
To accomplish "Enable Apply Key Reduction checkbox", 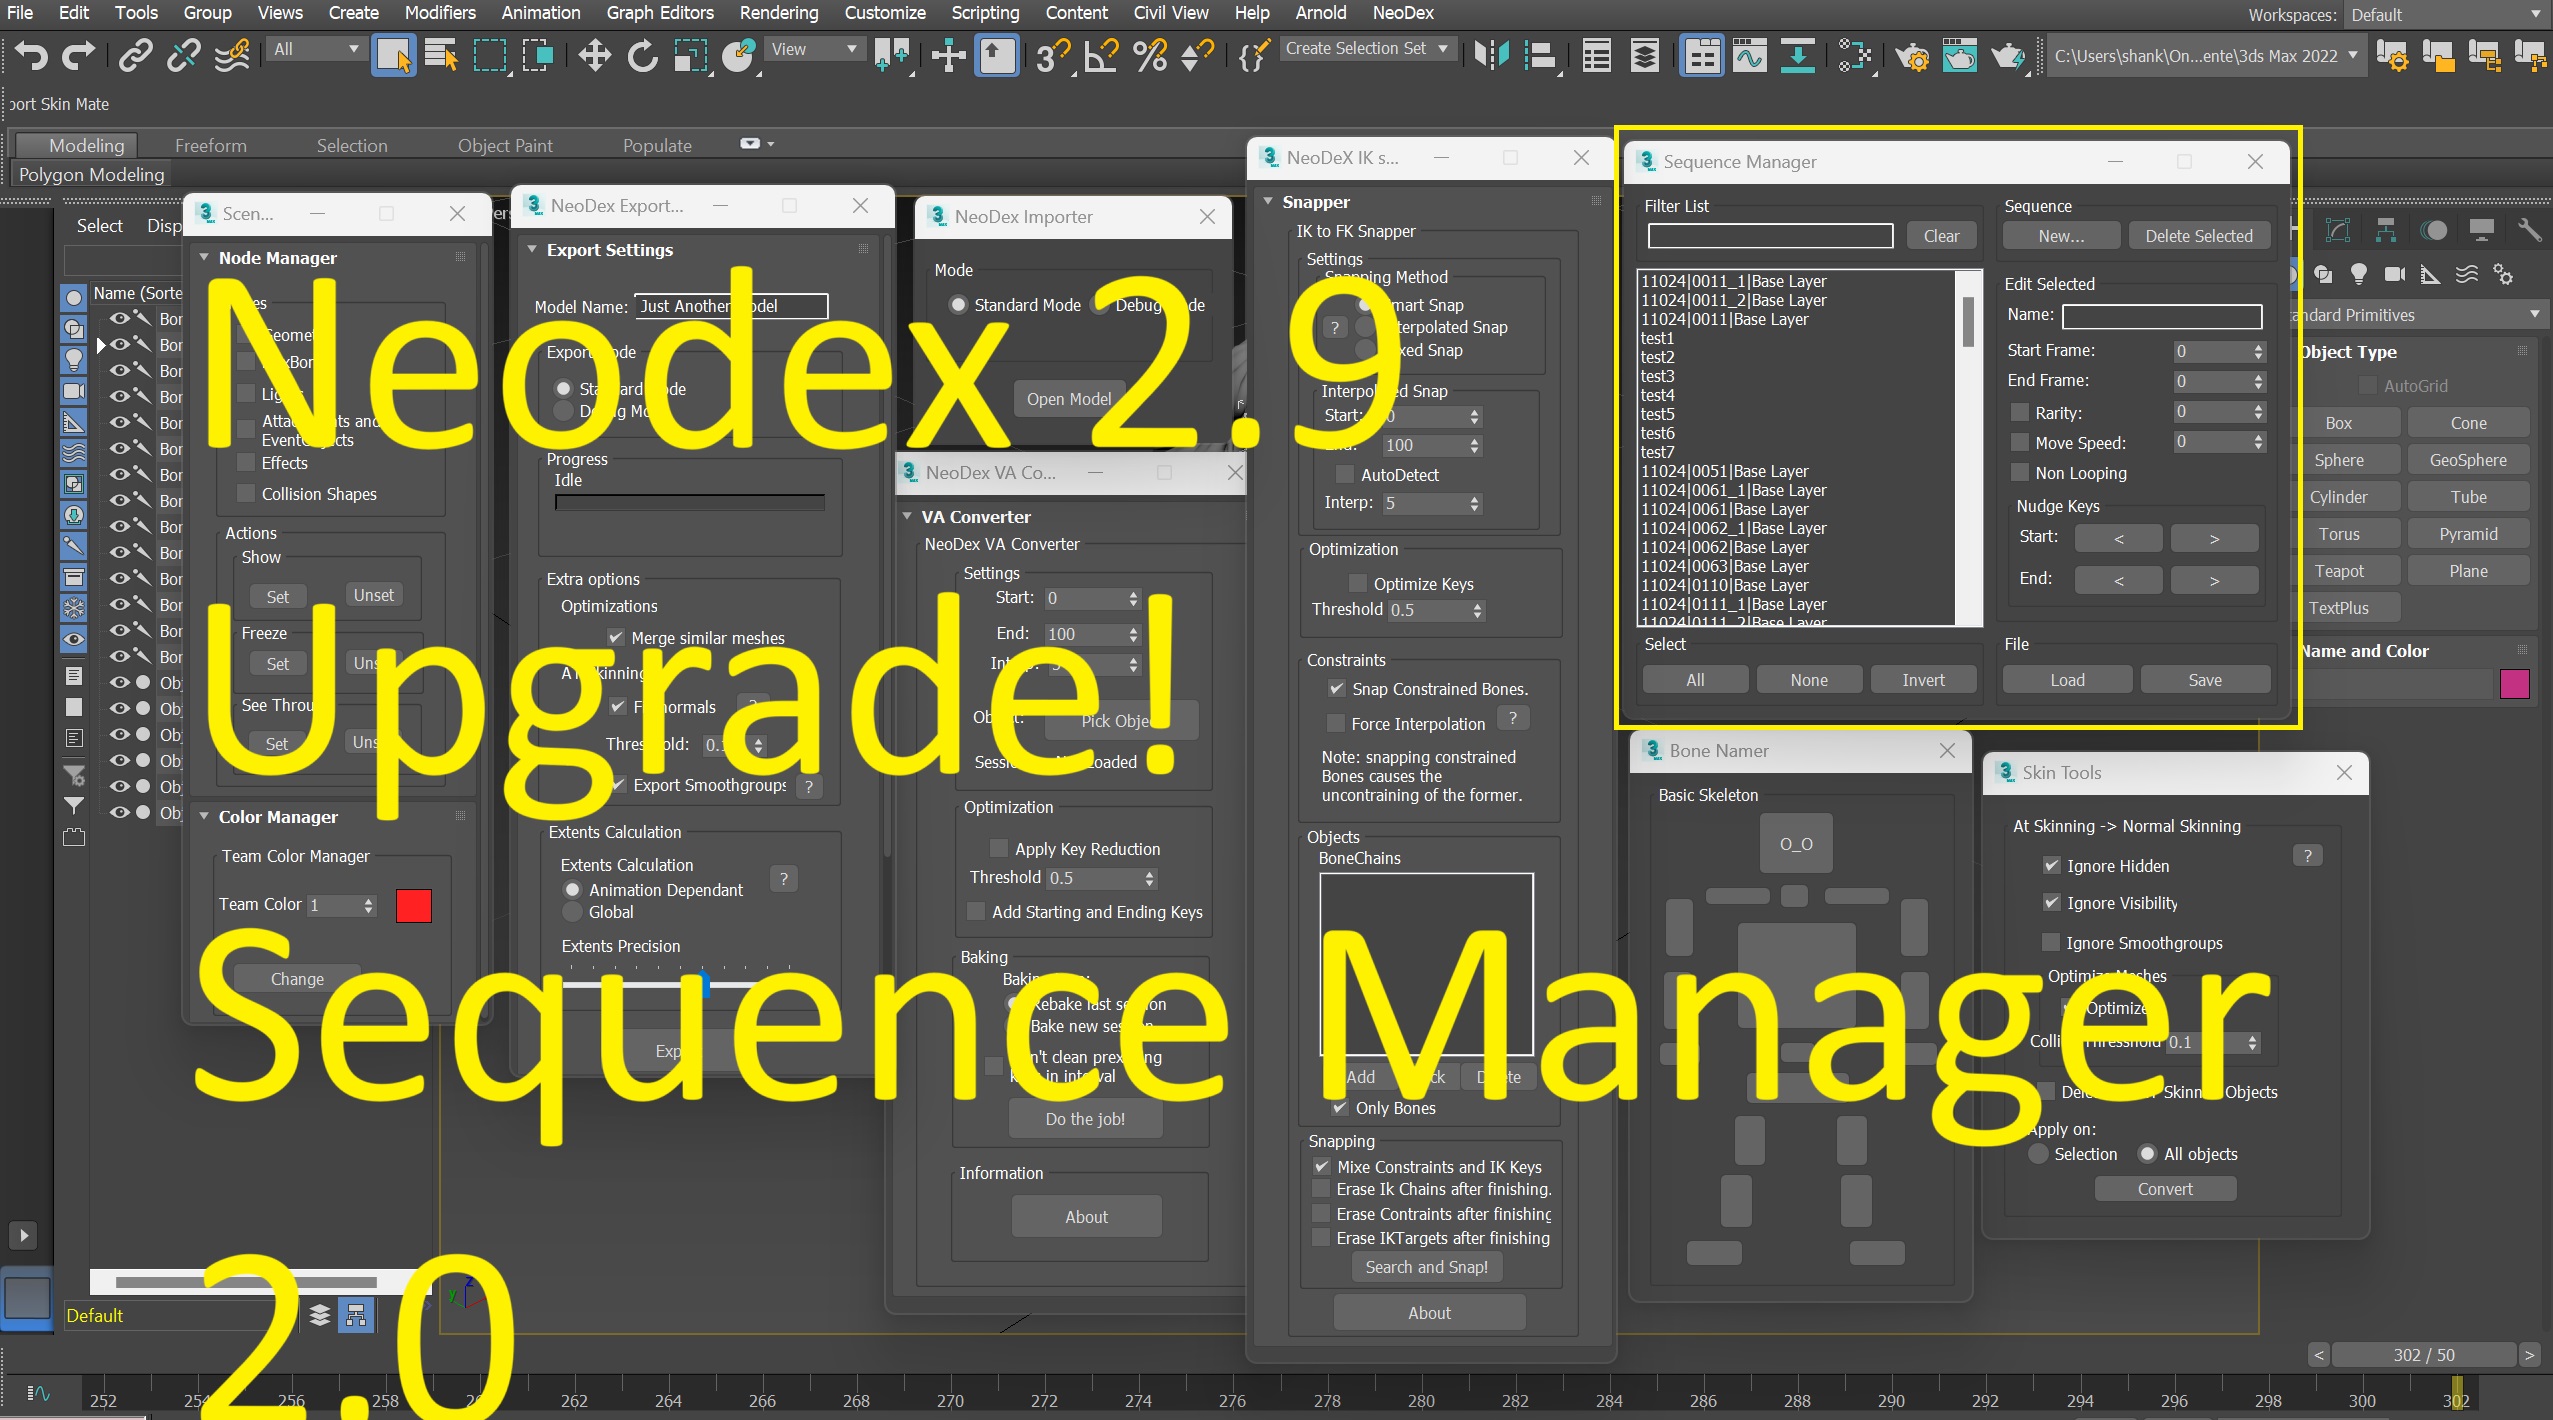I will (998, 848).
